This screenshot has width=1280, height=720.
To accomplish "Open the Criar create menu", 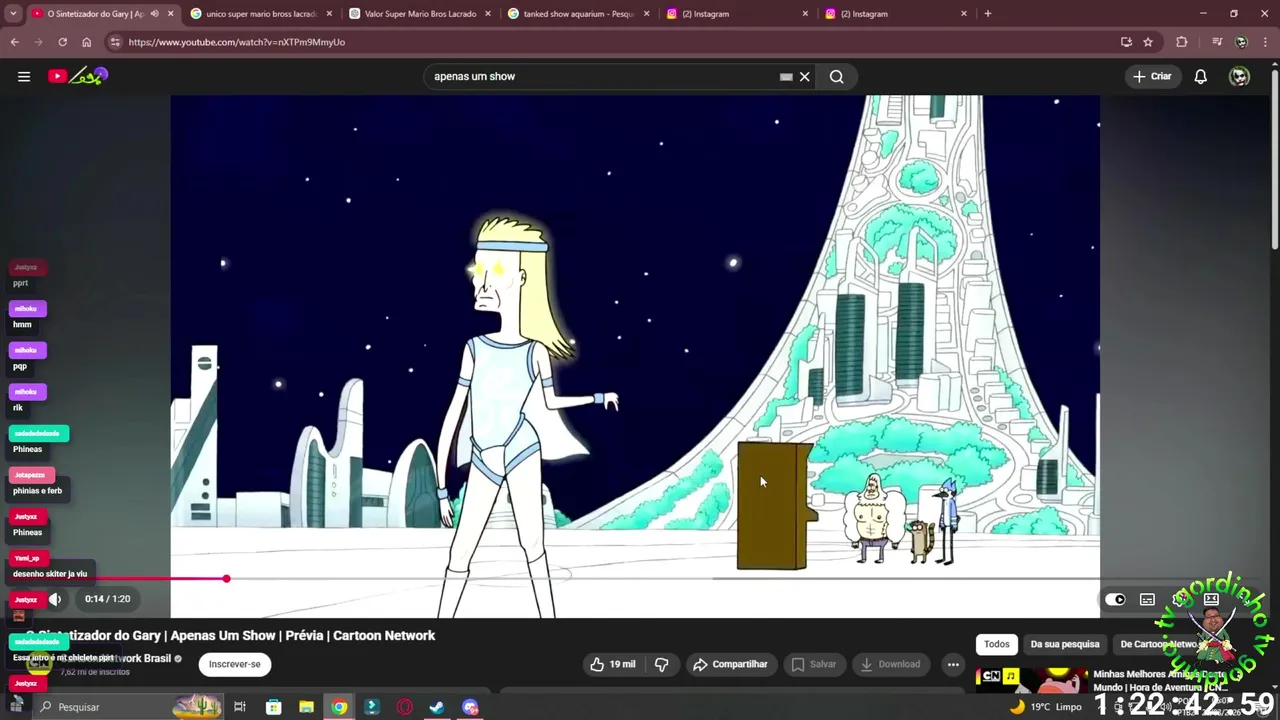I will (1152, 76).
